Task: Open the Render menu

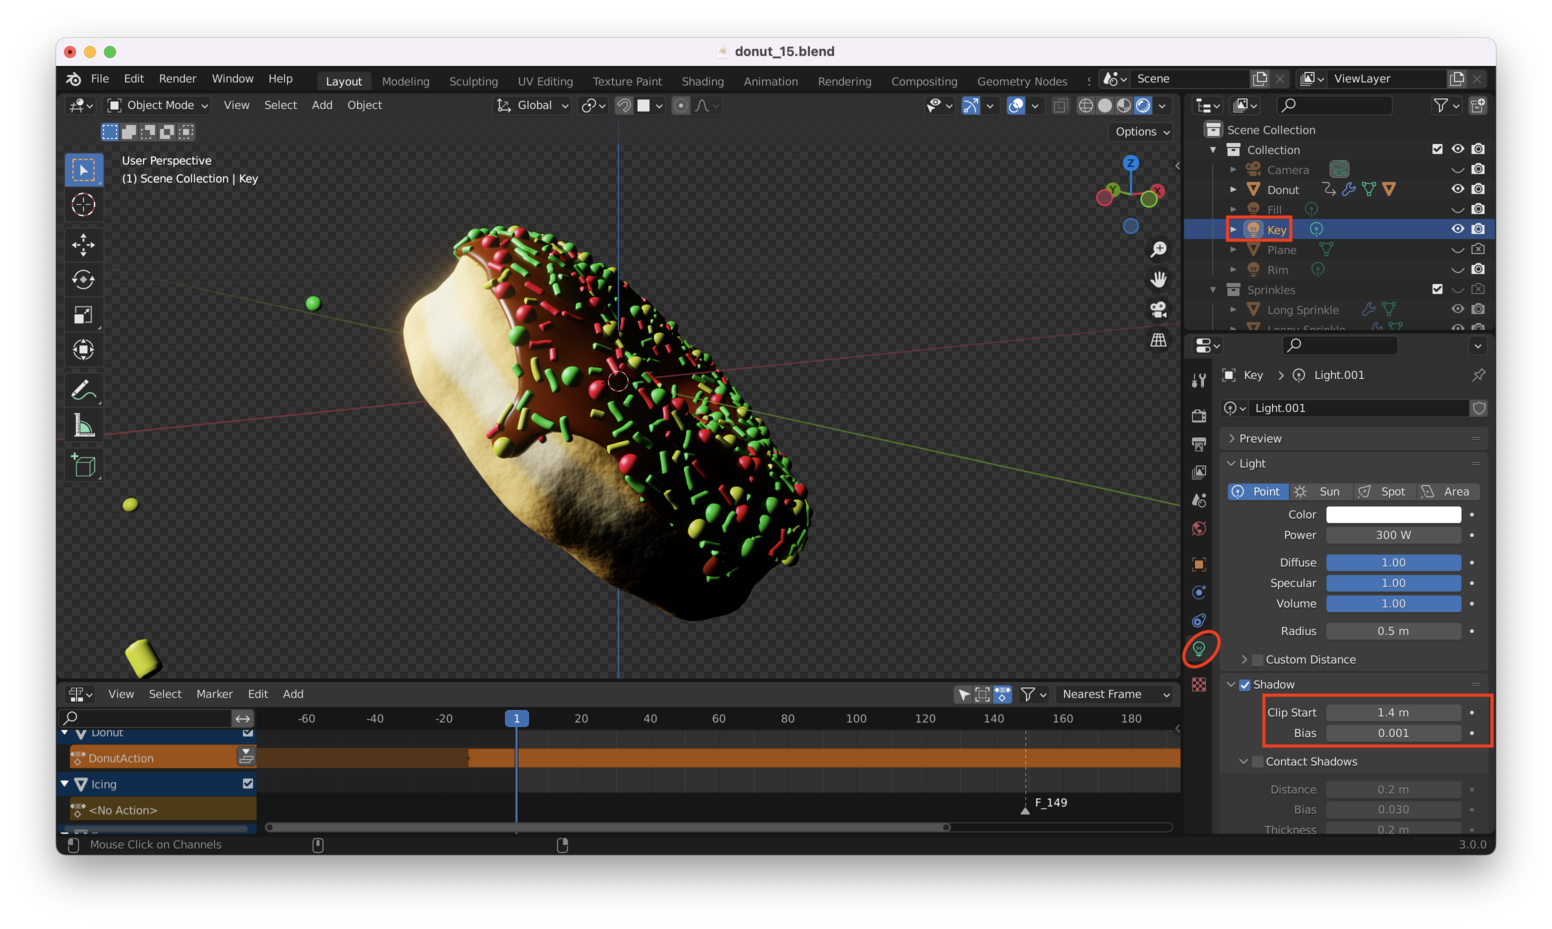Action: [x=177, y=79]
